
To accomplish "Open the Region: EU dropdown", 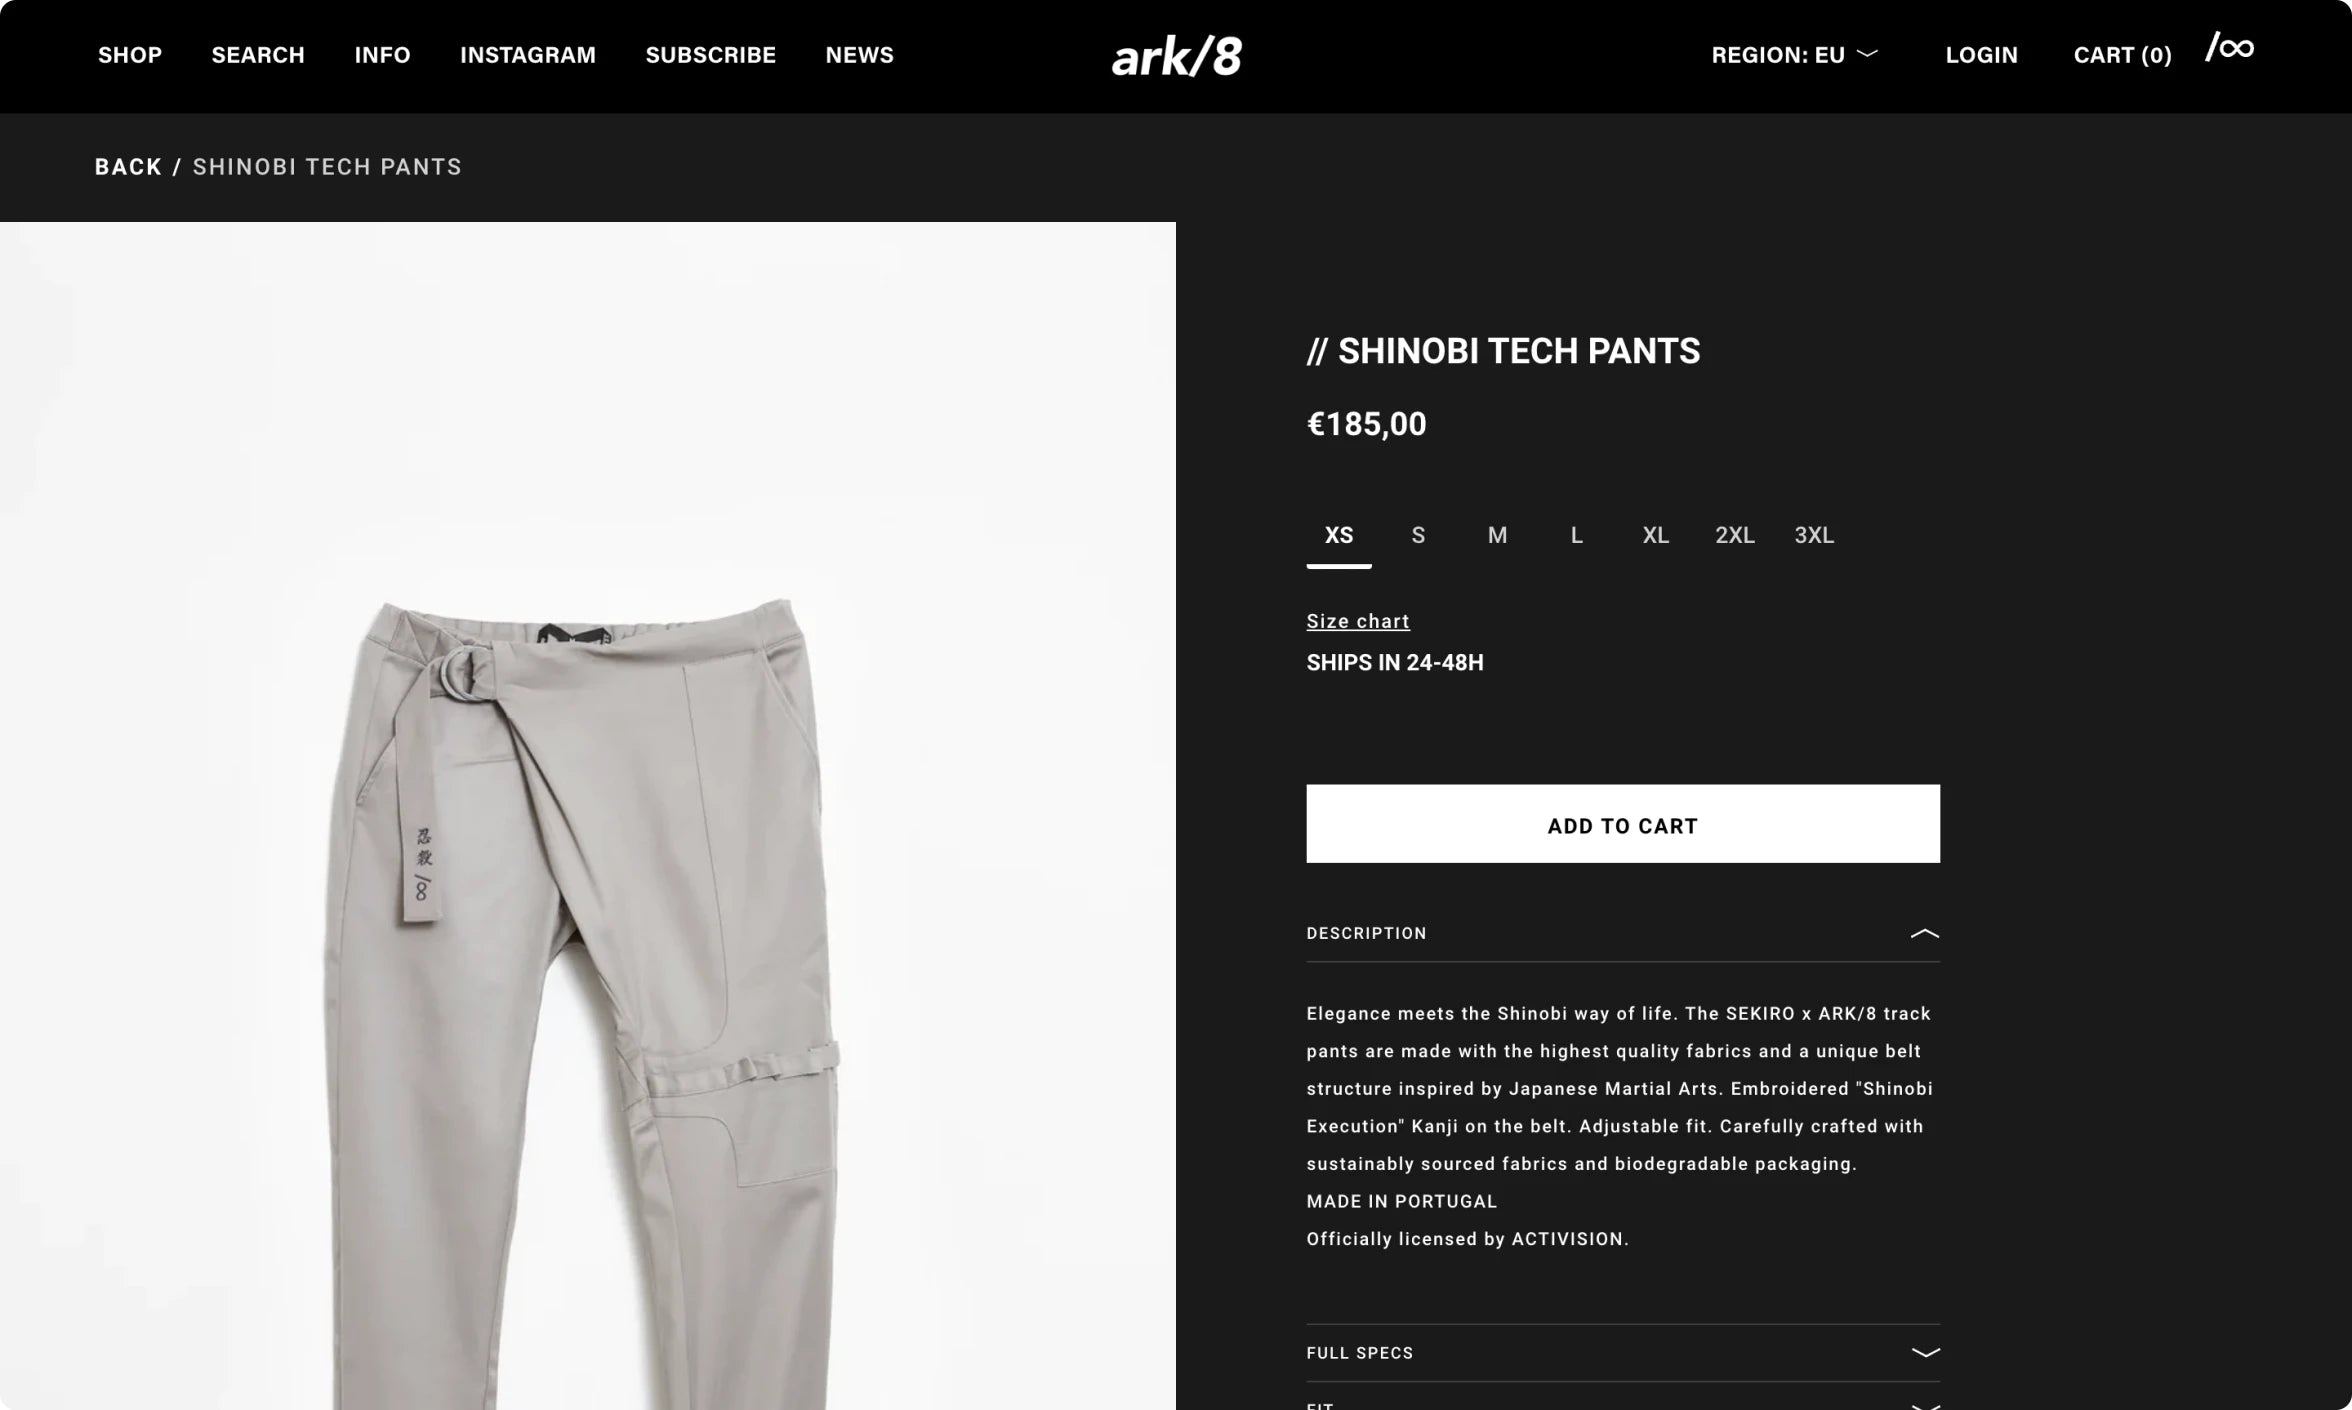I will click(1794, 55).
